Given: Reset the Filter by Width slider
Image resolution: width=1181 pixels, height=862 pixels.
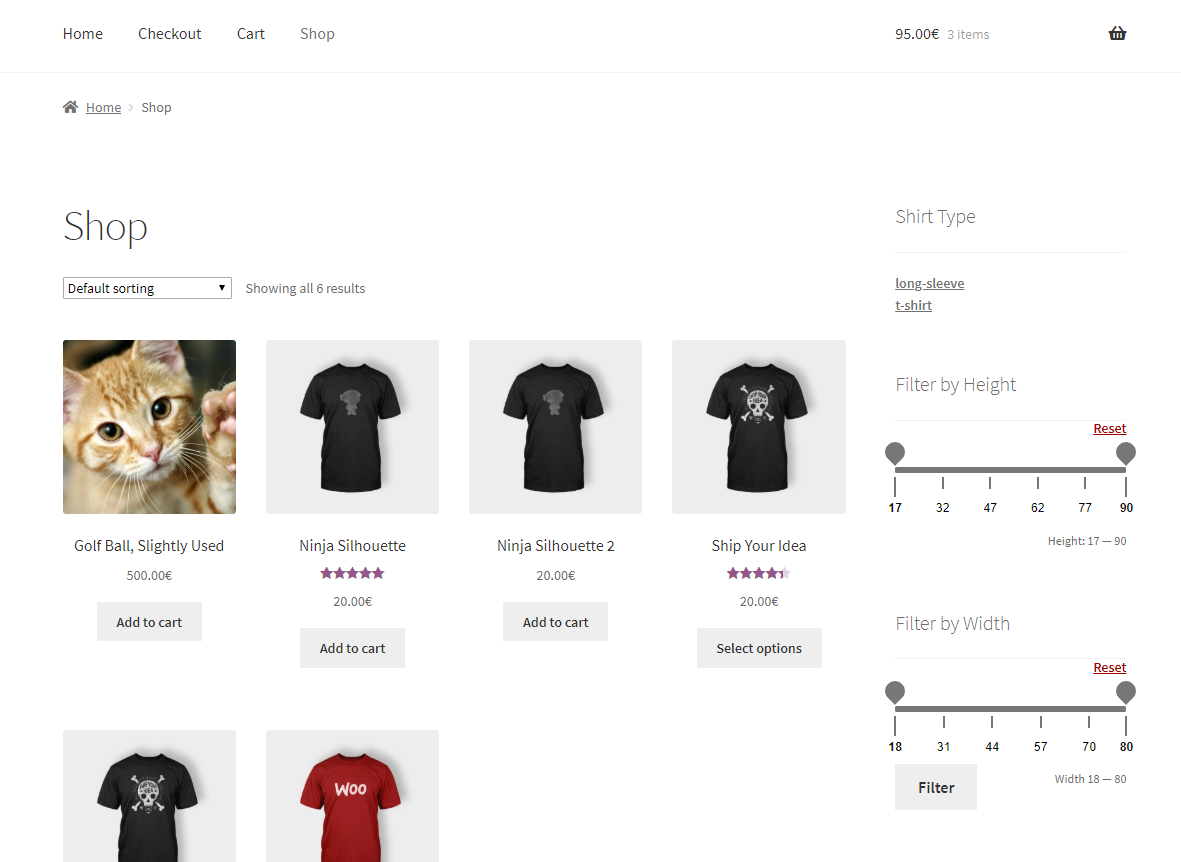Looking at the screenshot, I should pyautogui.click(x=1109, y=668).
